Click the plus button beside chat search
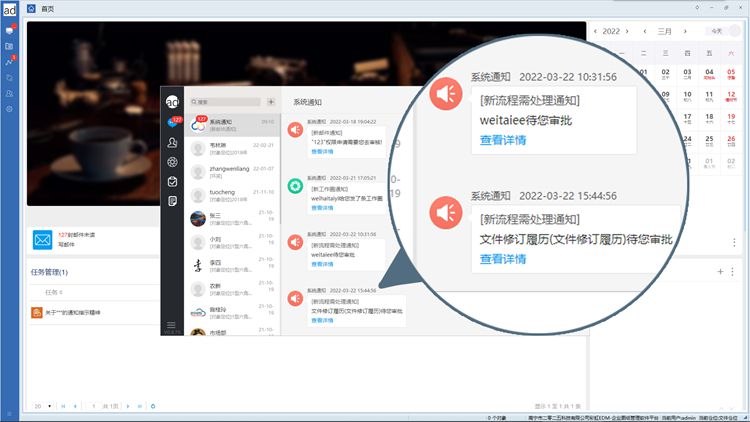Screen dimensions: 750x422 (x=271, y=101)
